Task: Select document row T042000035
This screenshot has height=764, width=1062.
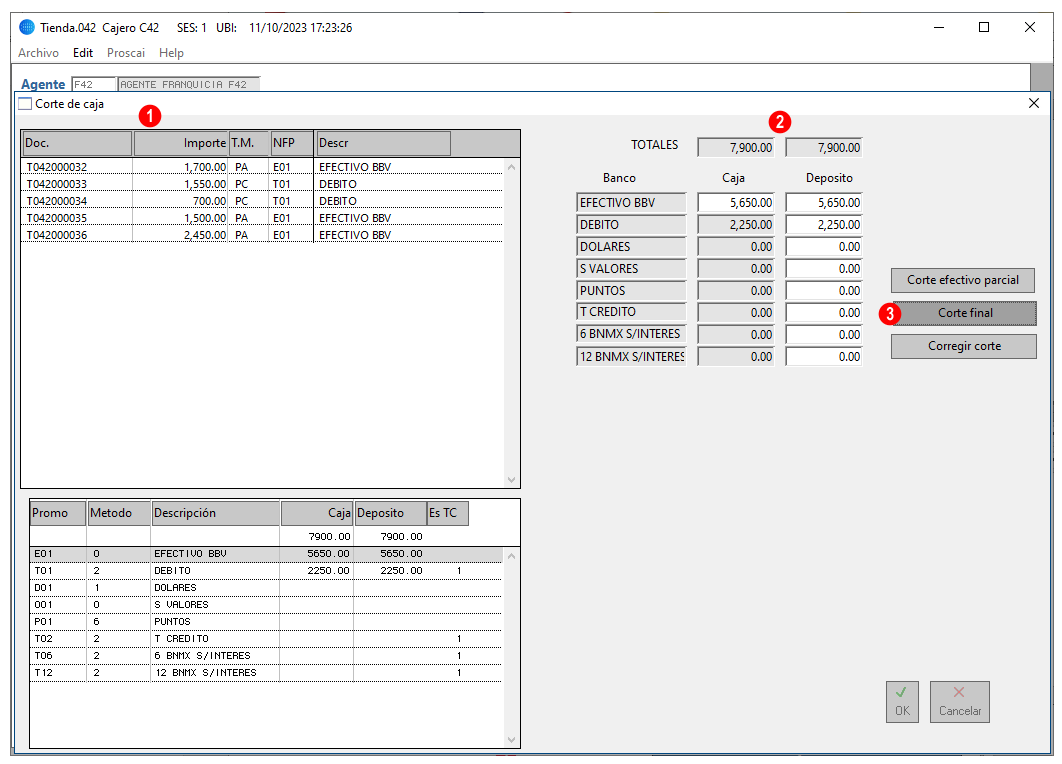Action: pyautogui.click(x=264, y=217)
